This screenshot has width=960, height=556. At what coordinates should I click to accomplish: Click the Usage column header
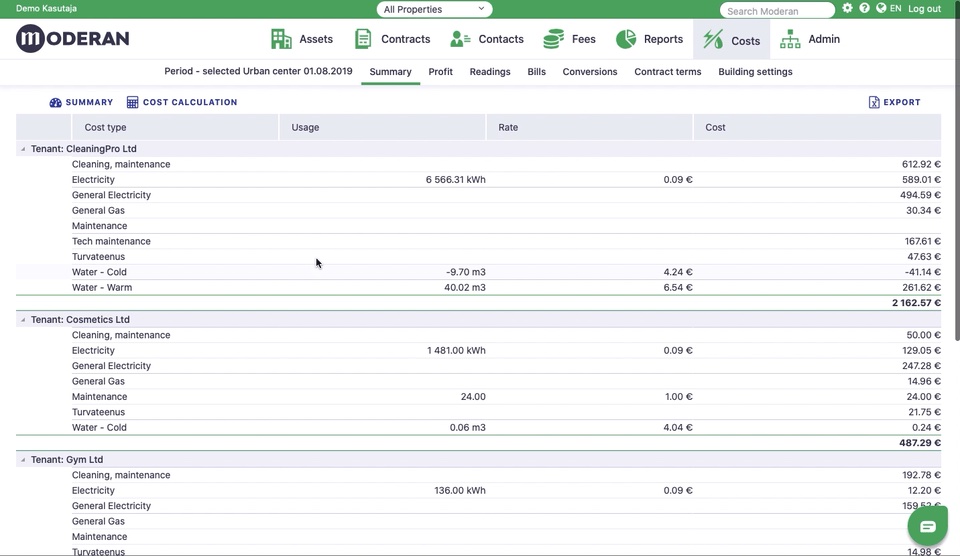coord(382,127)
